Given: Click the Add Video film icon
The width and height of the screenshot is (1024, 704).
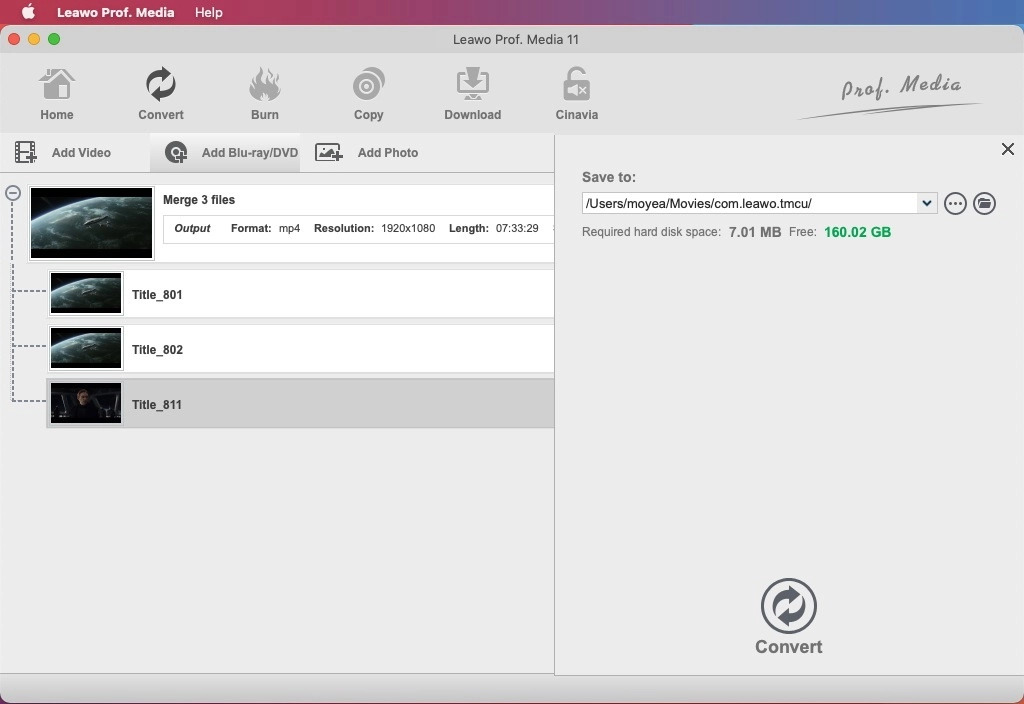Looking at the screenshot, I should pyautogui.click(x=25, y=152).
